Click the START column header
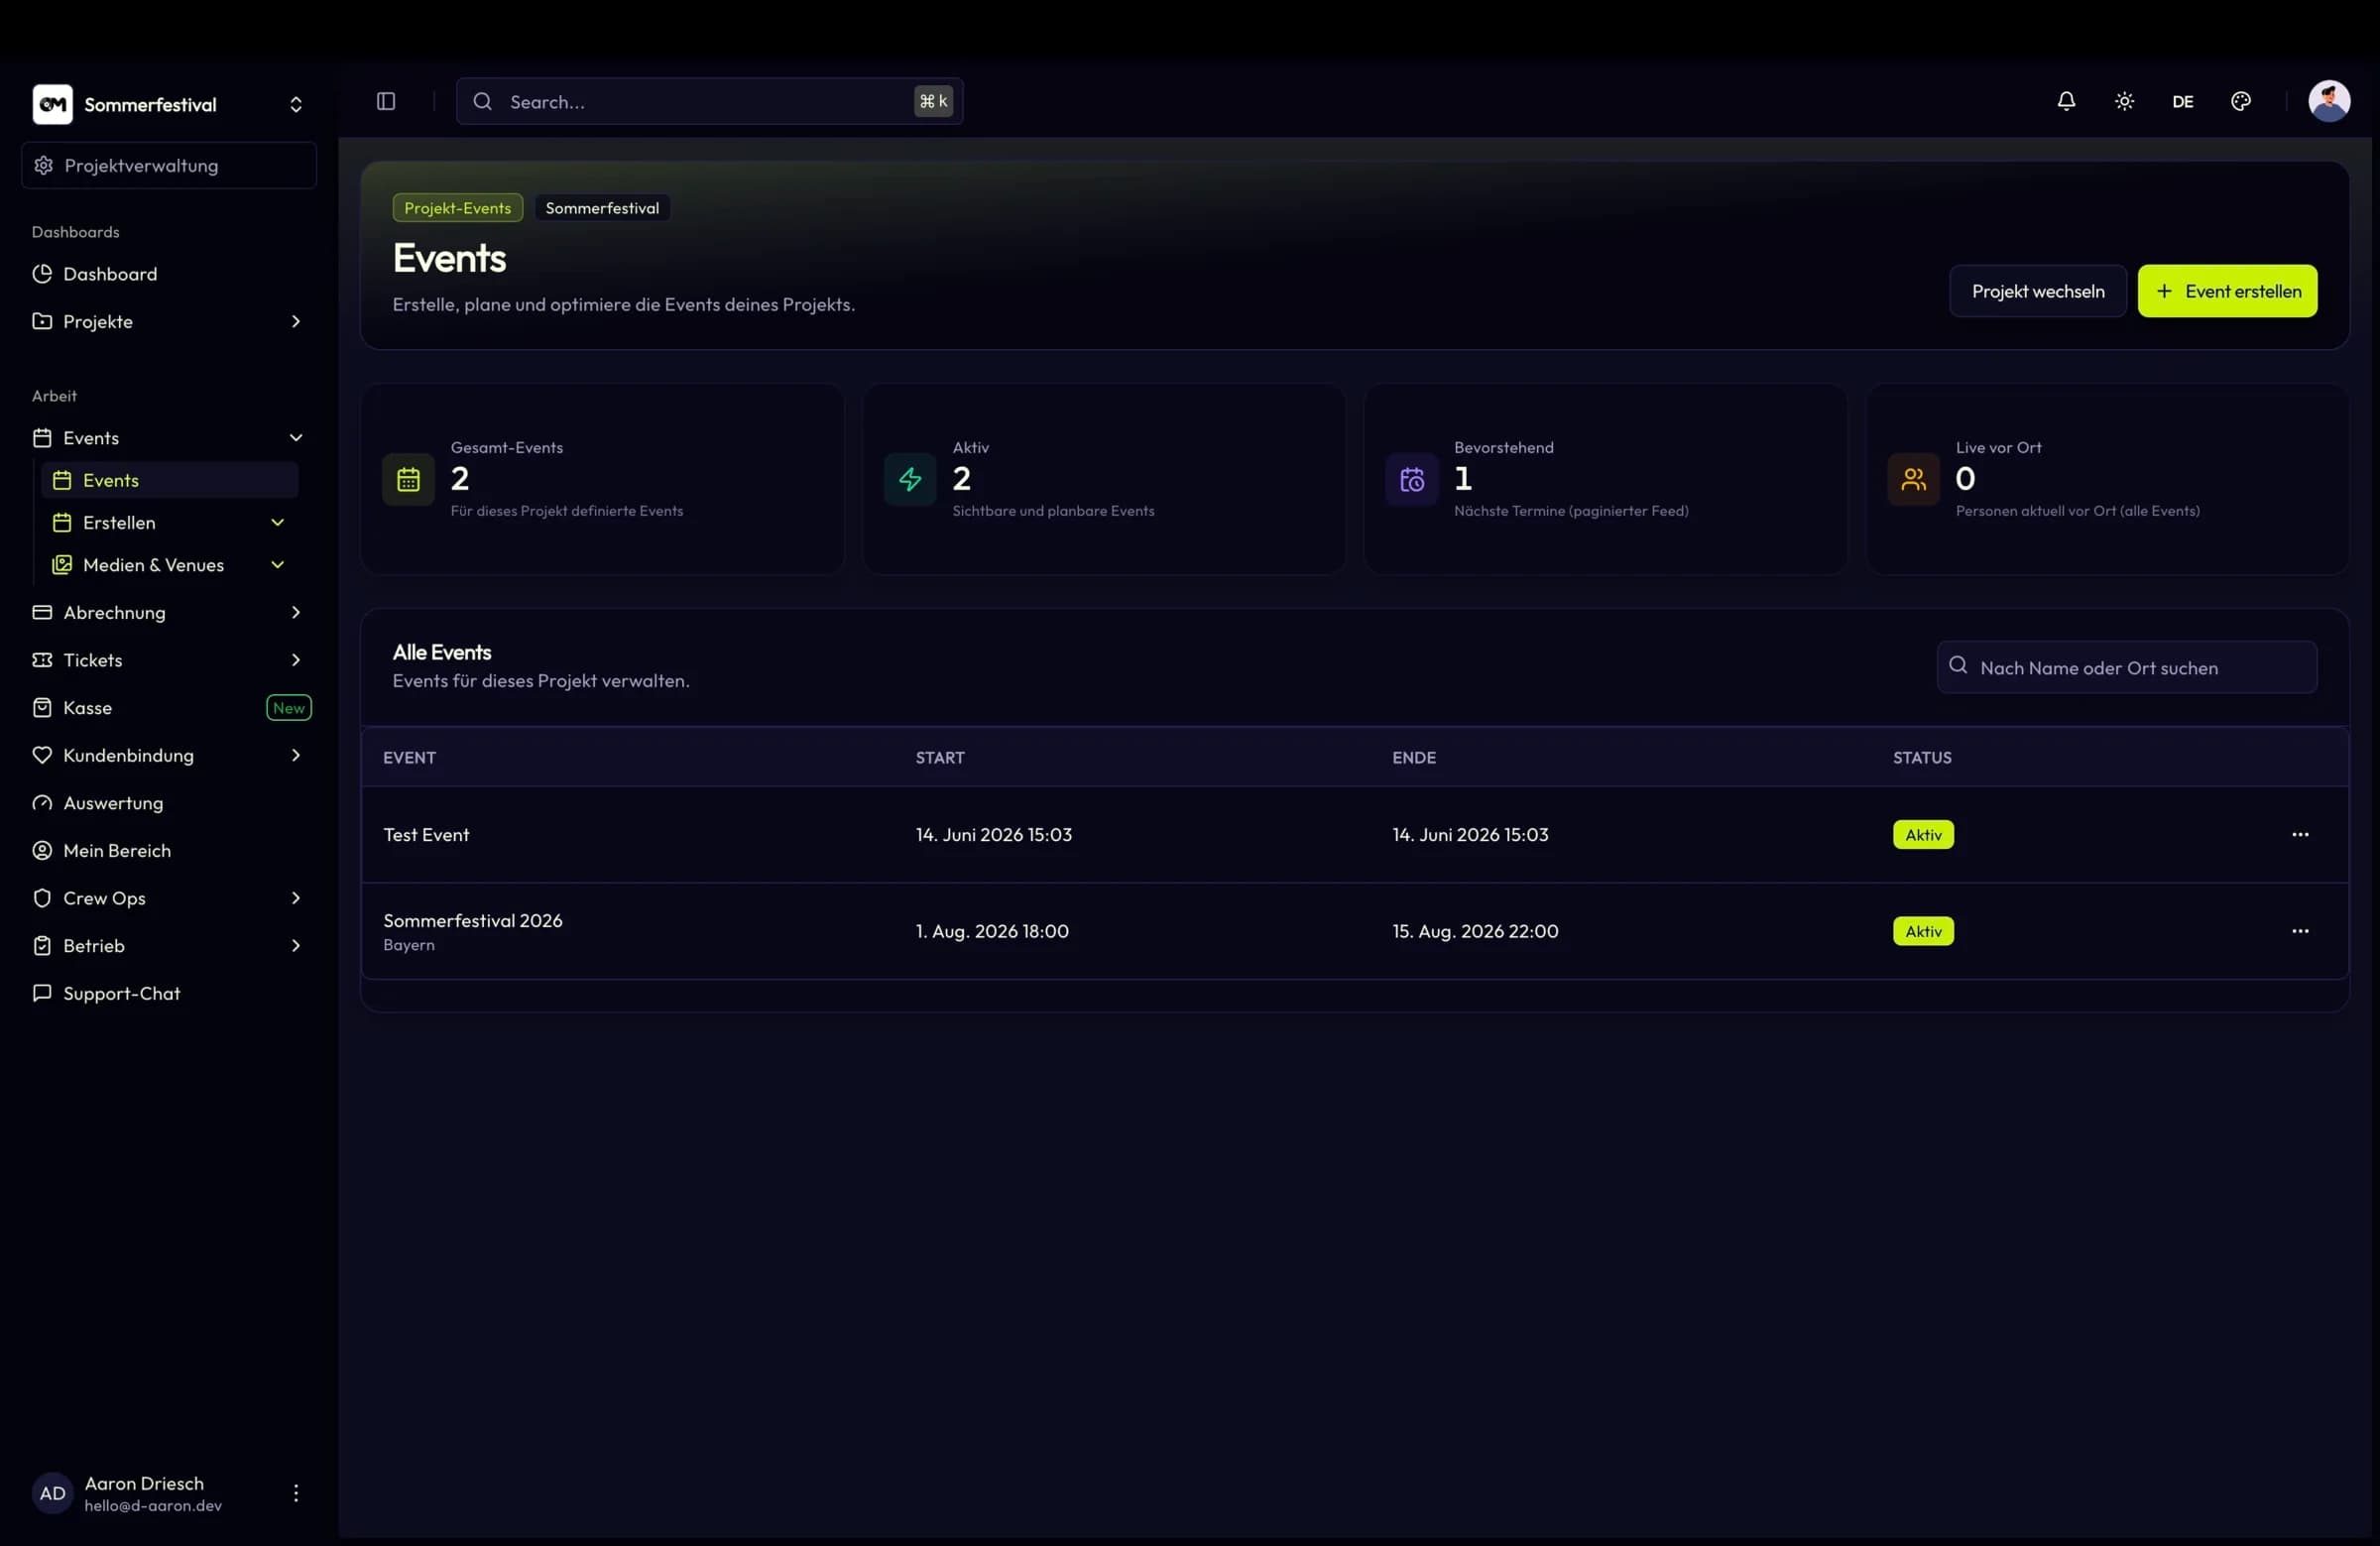The image size is (2380, 1546). click(x=940, y=757)
